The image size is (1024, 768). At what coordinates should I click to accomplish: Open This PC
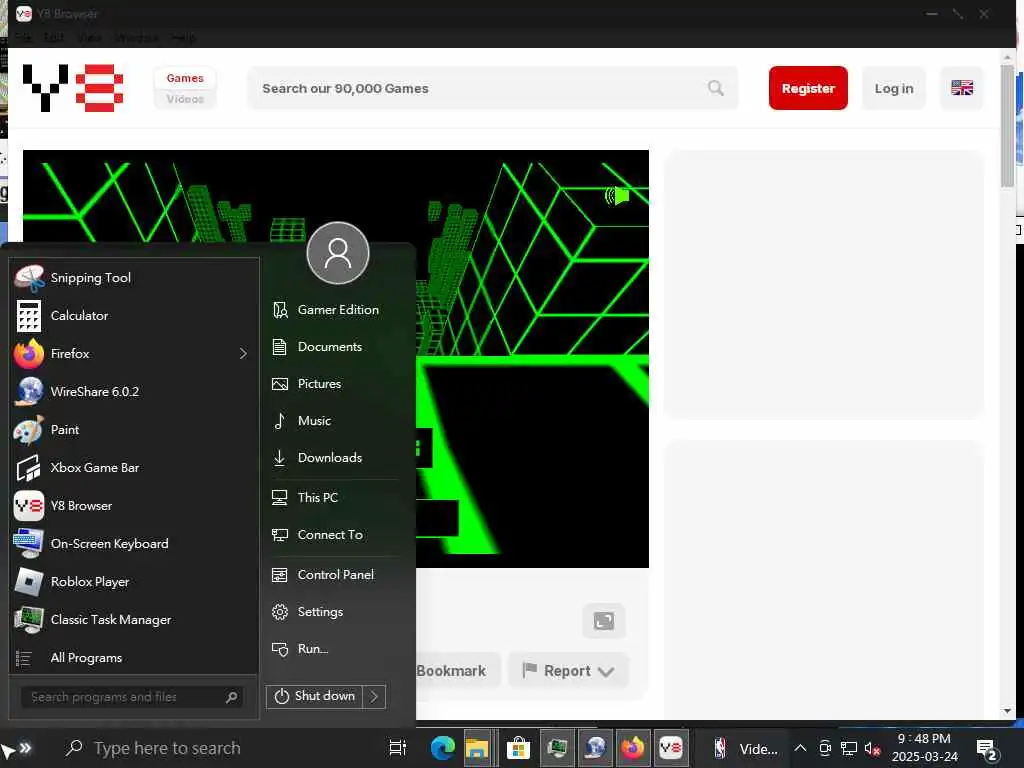[x=336, y=498]
